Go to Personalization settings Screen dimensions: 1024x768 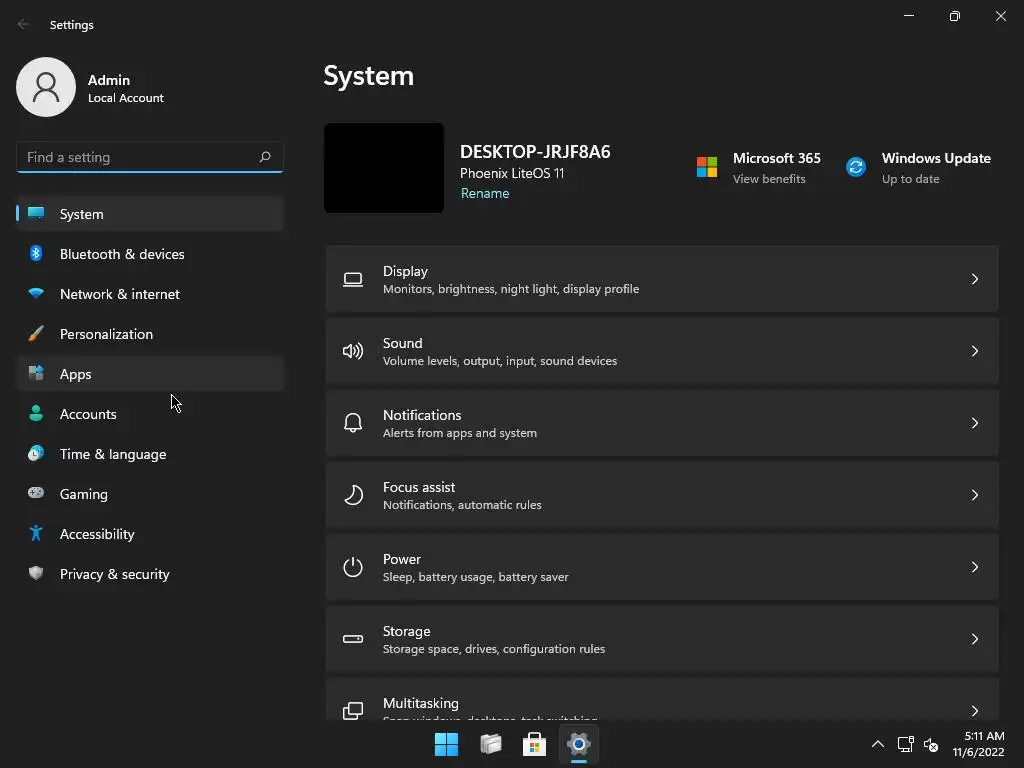[x=150, y=334]
